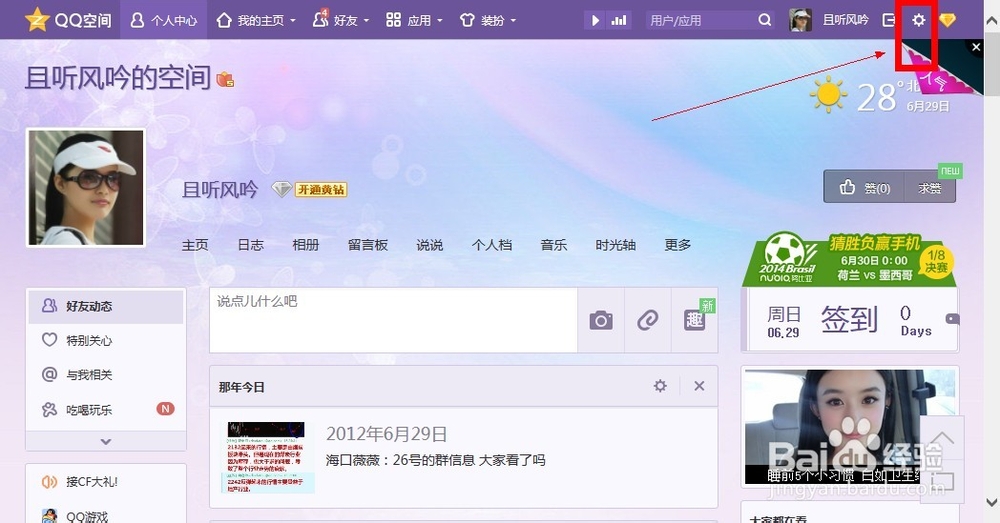
Task: Go to the 相册 tab
Action: point(305,245)
